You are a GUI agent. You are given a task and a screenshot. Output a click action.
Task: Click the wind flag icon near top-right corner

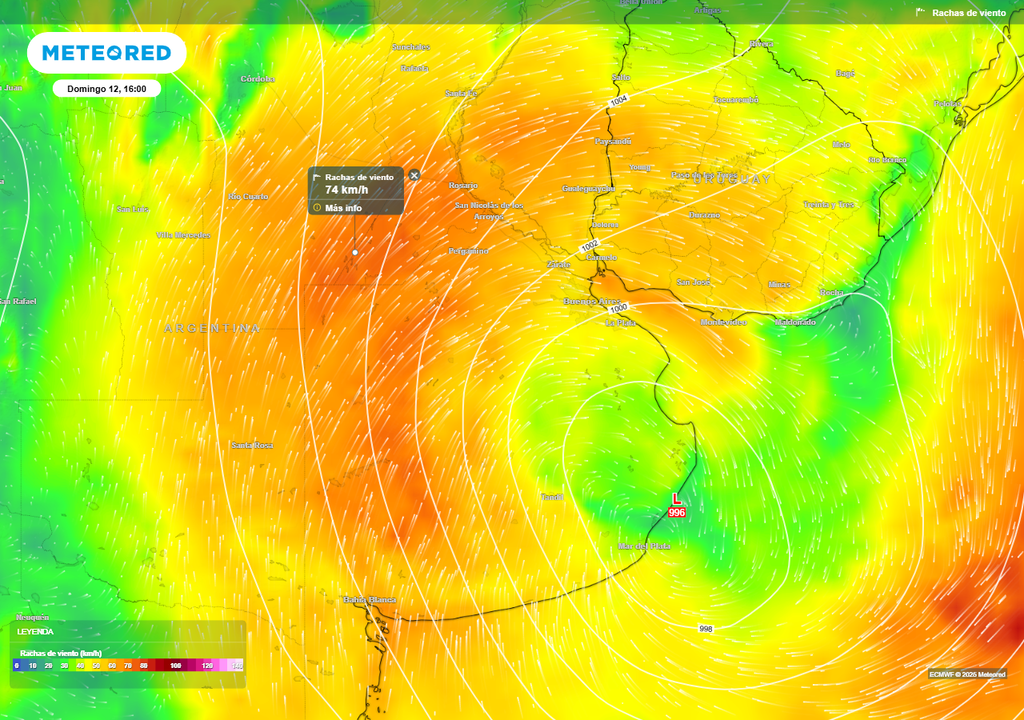pos(921,13)
